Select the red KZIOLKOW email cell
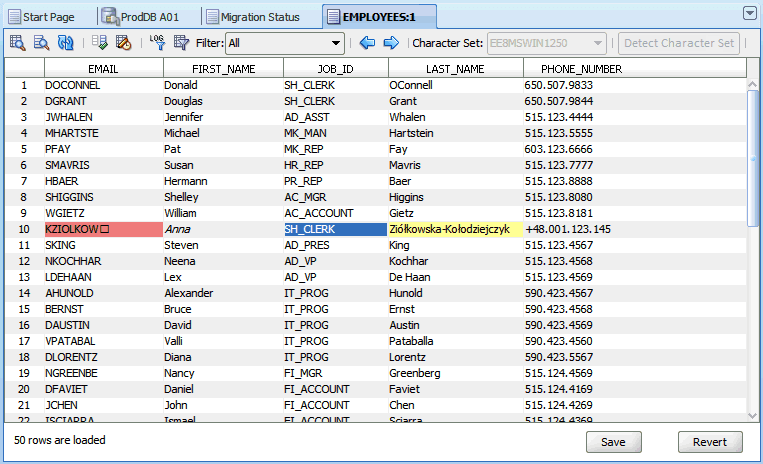This screenshot has height=464, width=763. click(104, 229)
